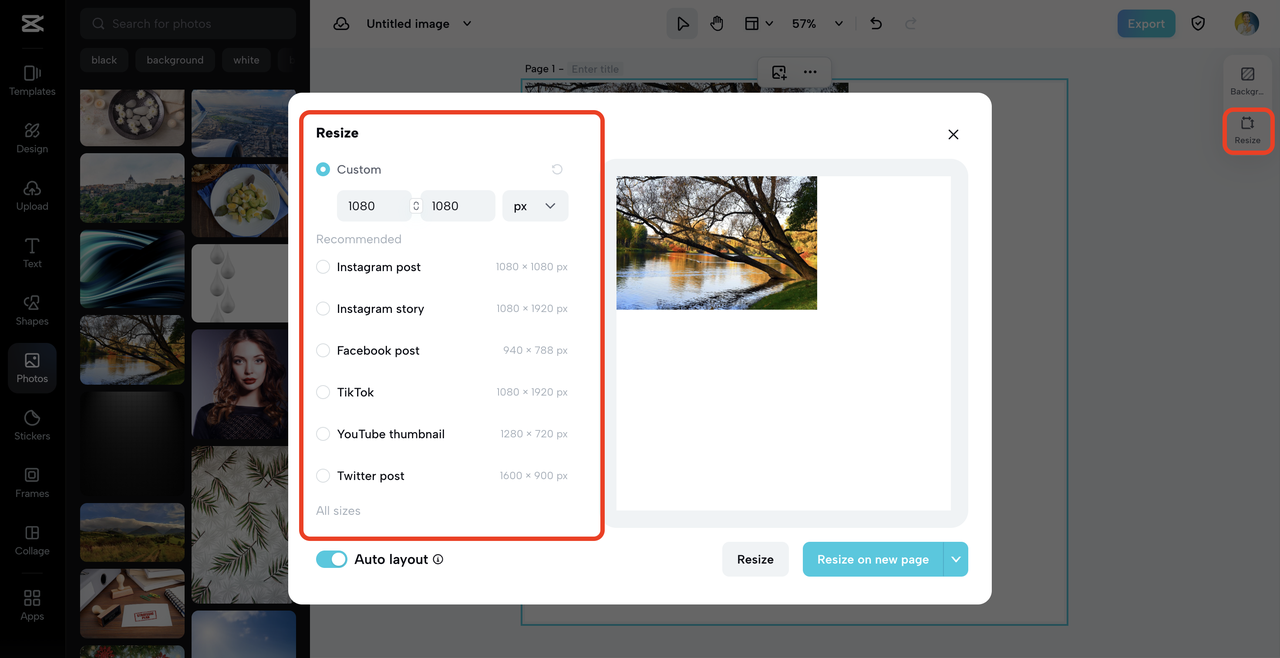Open the 57% zoom level dropdown
This screenshot has height=658, width=1280.
pyautogui.click(x=817, y=24)
